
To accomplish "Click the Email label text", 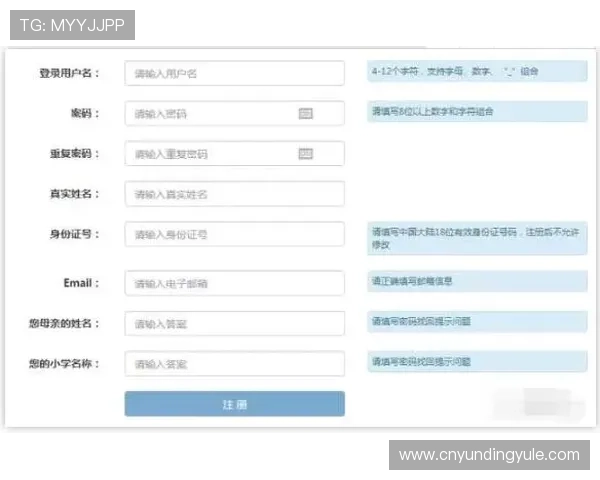I will [81, 283].
